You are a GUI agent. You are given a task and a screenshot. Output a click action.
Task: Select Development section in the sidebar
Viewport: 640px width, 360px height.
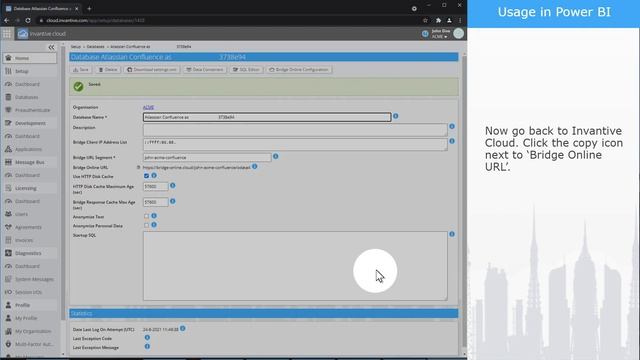click(x=30, y=123)
